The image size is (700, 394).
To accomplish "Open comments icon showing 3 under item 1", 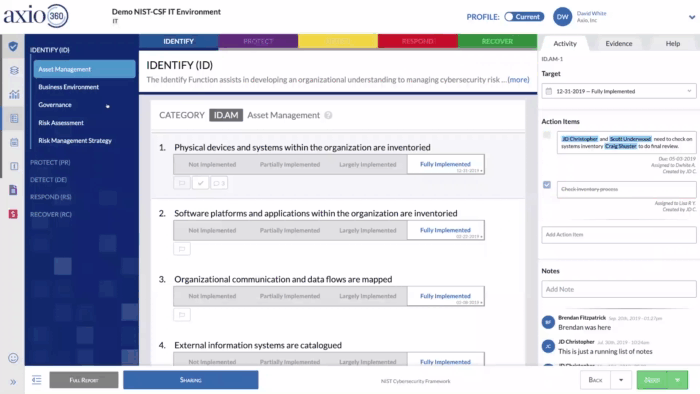I will tap(219, 183).
